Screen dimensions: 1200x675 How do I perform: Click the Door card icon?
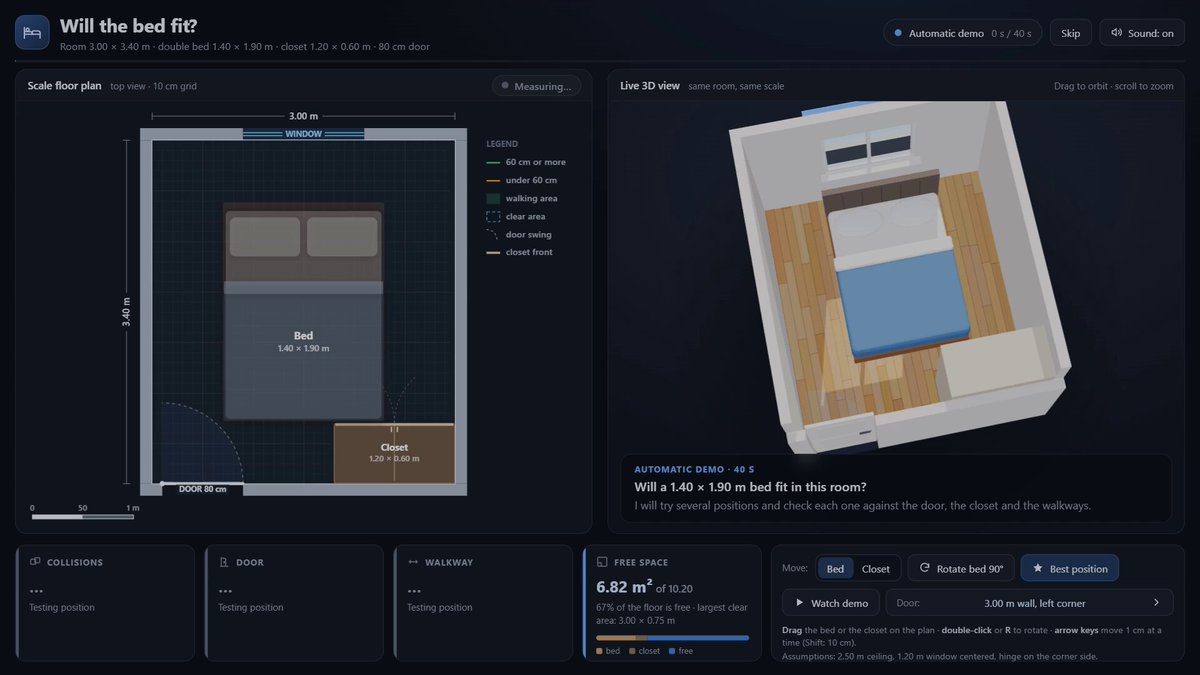224,562
